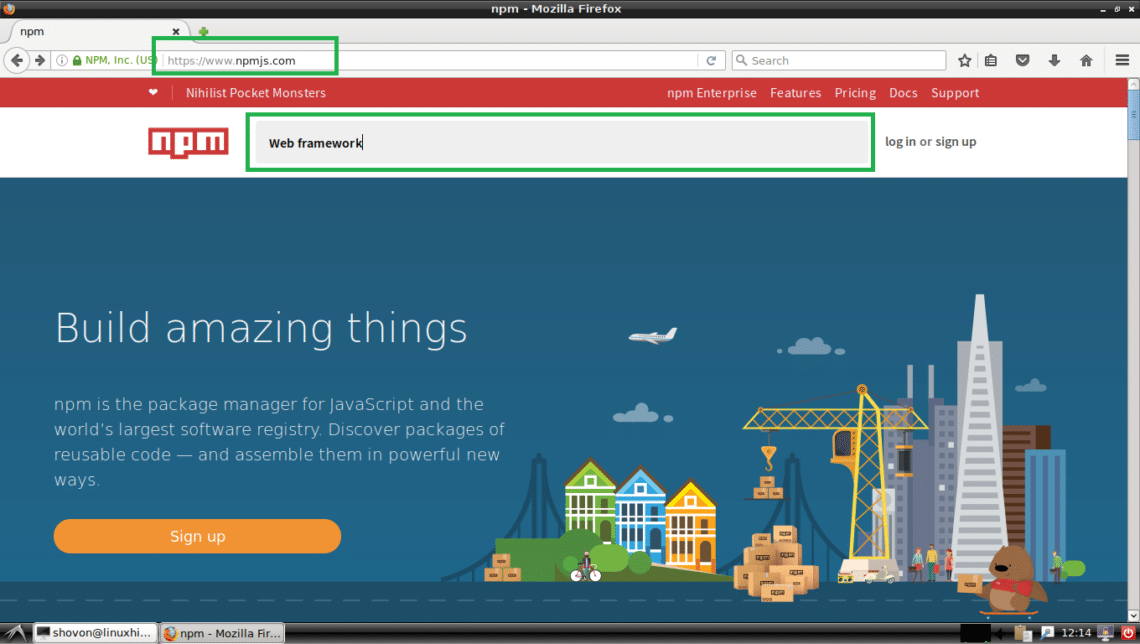Click the Firefox icon in the title bar
Viewport: 1140px width, 644px height.
[x=9, y=9]
